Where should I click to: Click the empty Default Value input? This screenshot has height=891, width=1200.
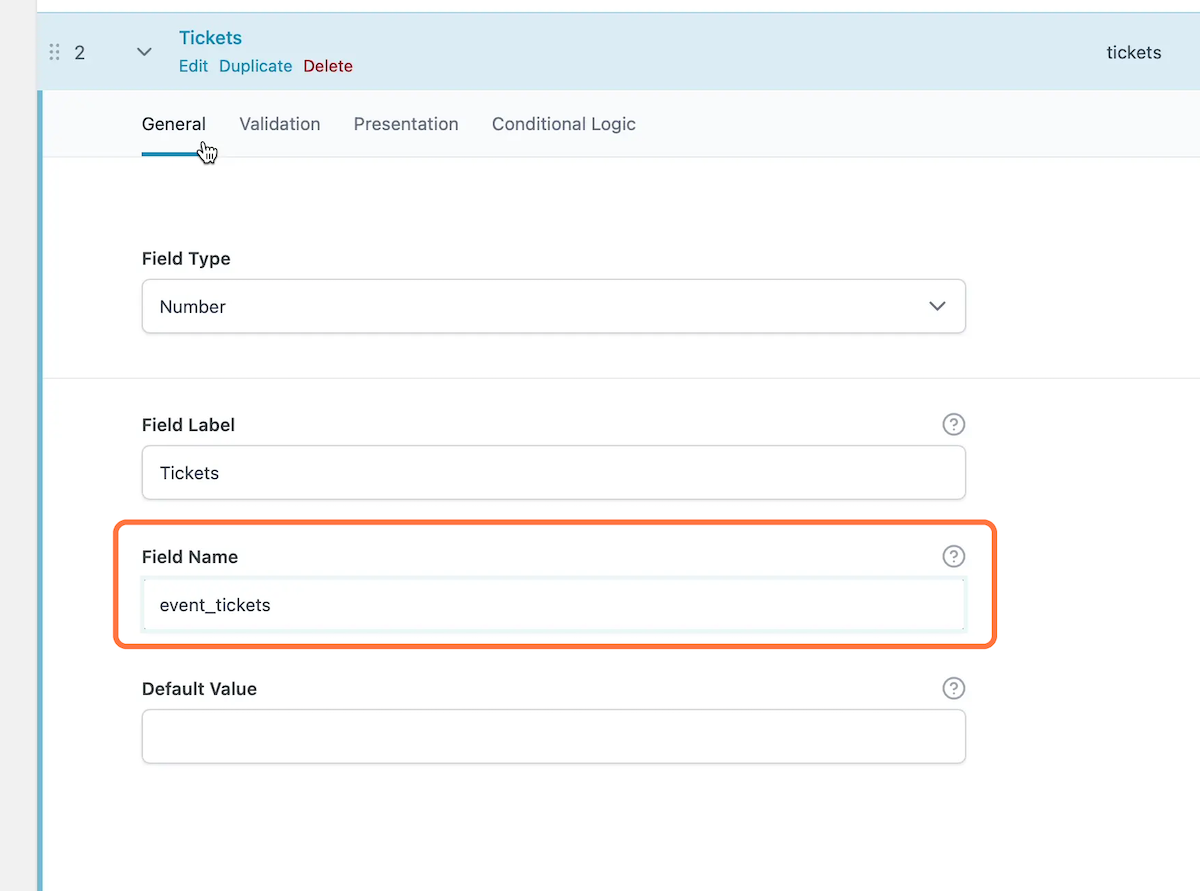tap(554, 736)
